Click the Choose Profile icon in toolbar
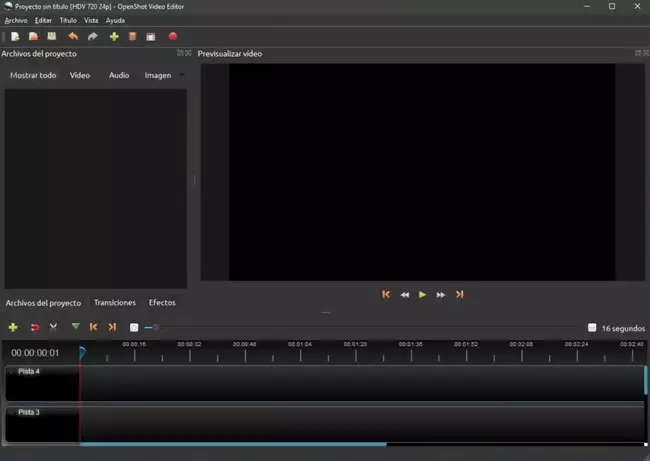This screenshot has height=461, width=650. (132, 36)
